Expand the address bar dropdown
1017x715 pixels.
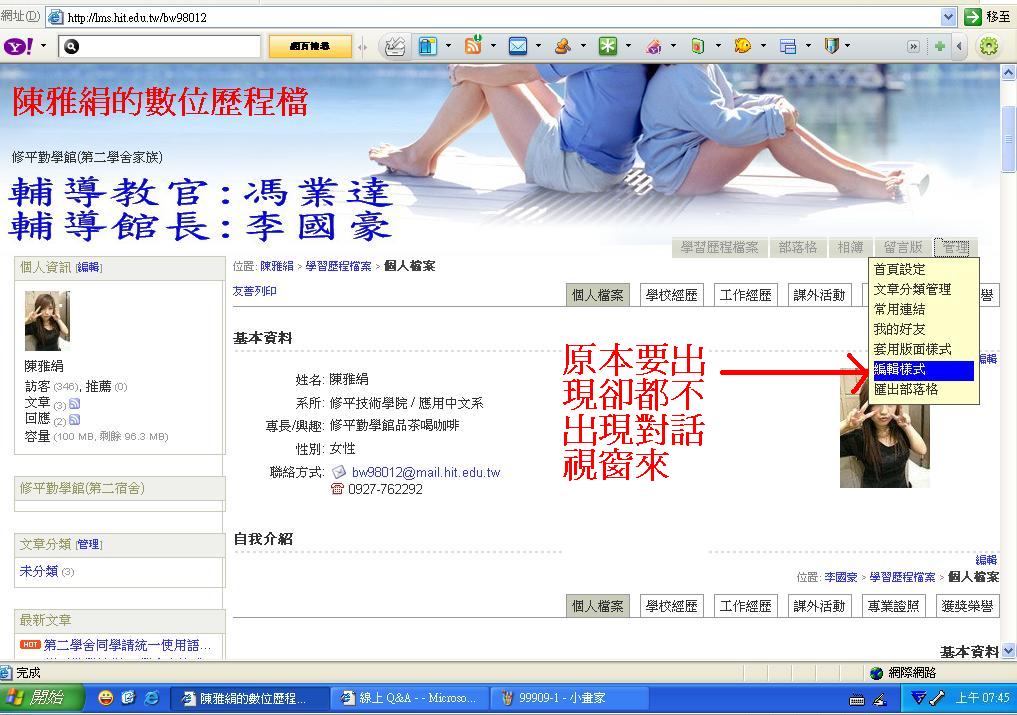(x=948, y=17)
